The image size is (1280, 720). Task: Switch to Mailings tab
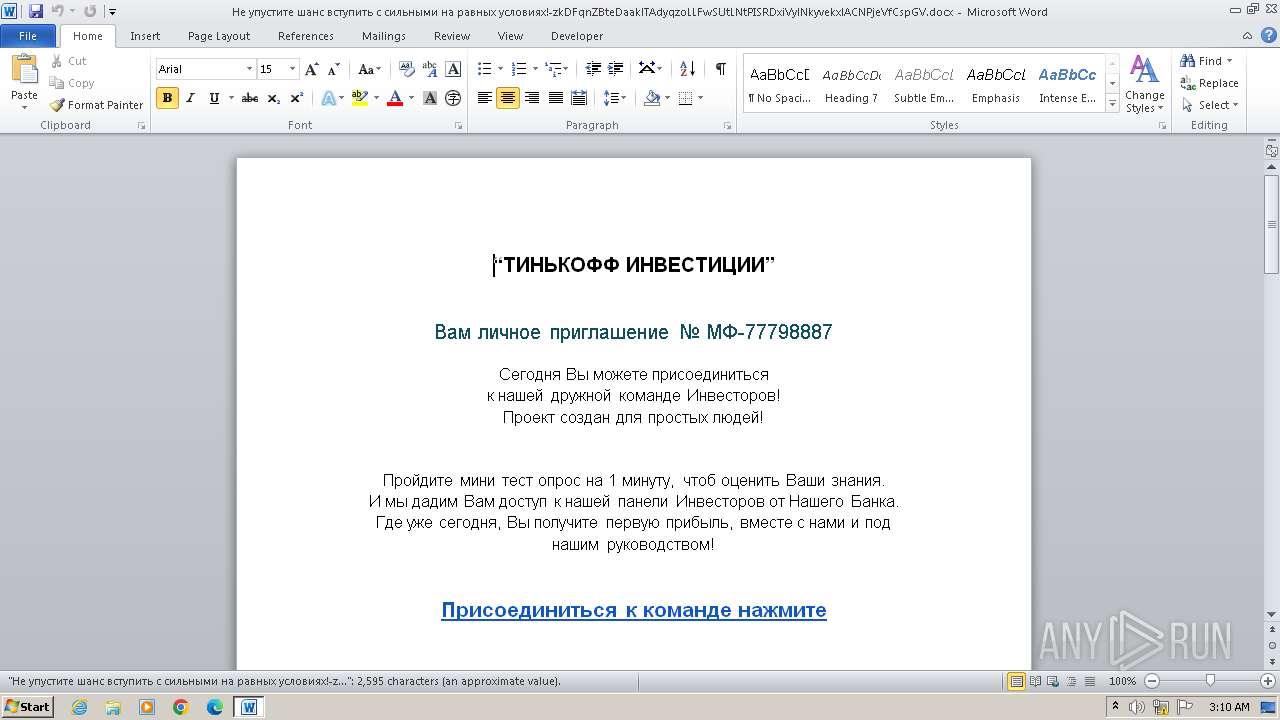[x=384, y=36]
